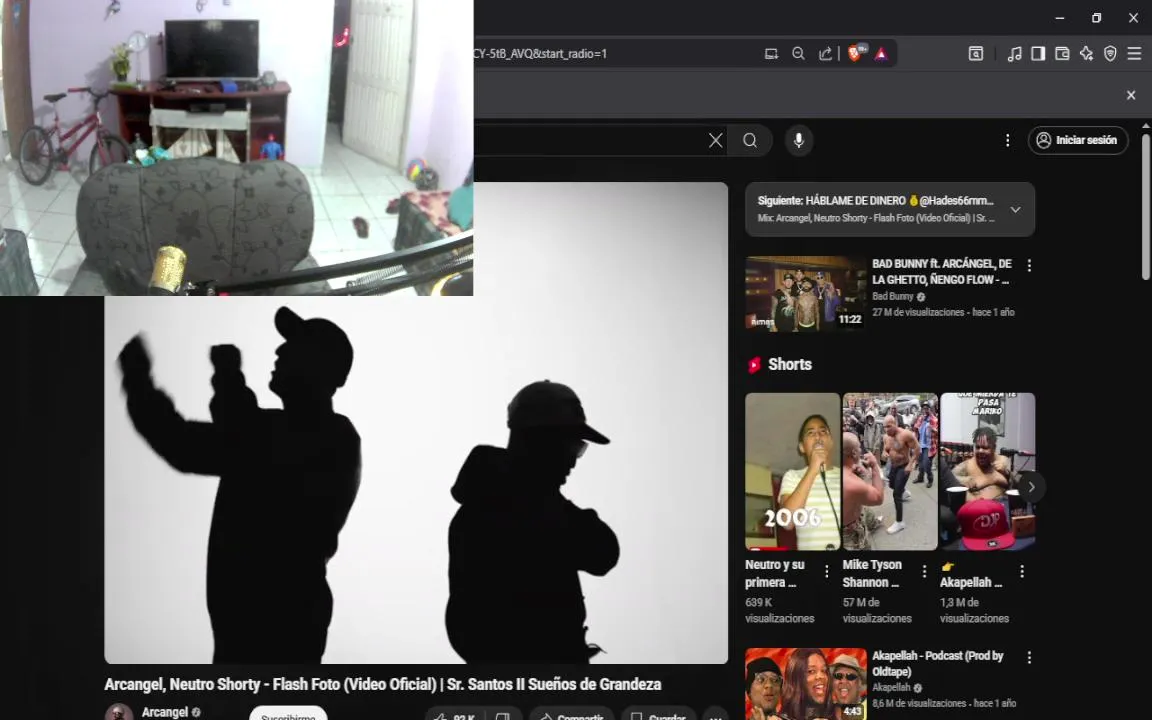
Task: Click the share page icon in address bar
Action: pyautogui.click(x=825, y=54)
